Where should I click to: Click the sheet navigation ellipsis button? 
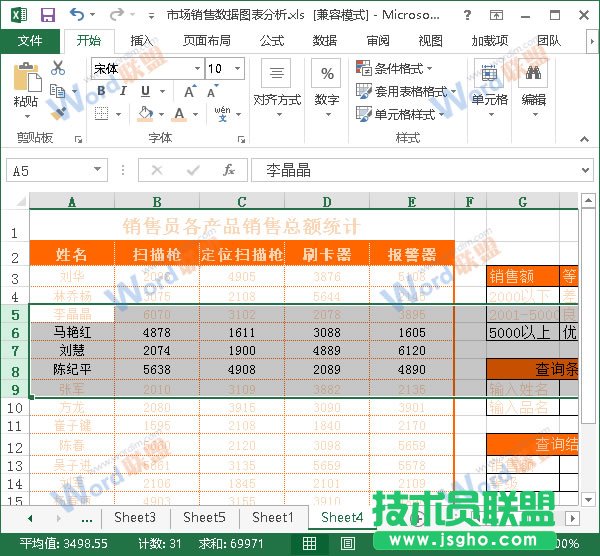(87, 519)
